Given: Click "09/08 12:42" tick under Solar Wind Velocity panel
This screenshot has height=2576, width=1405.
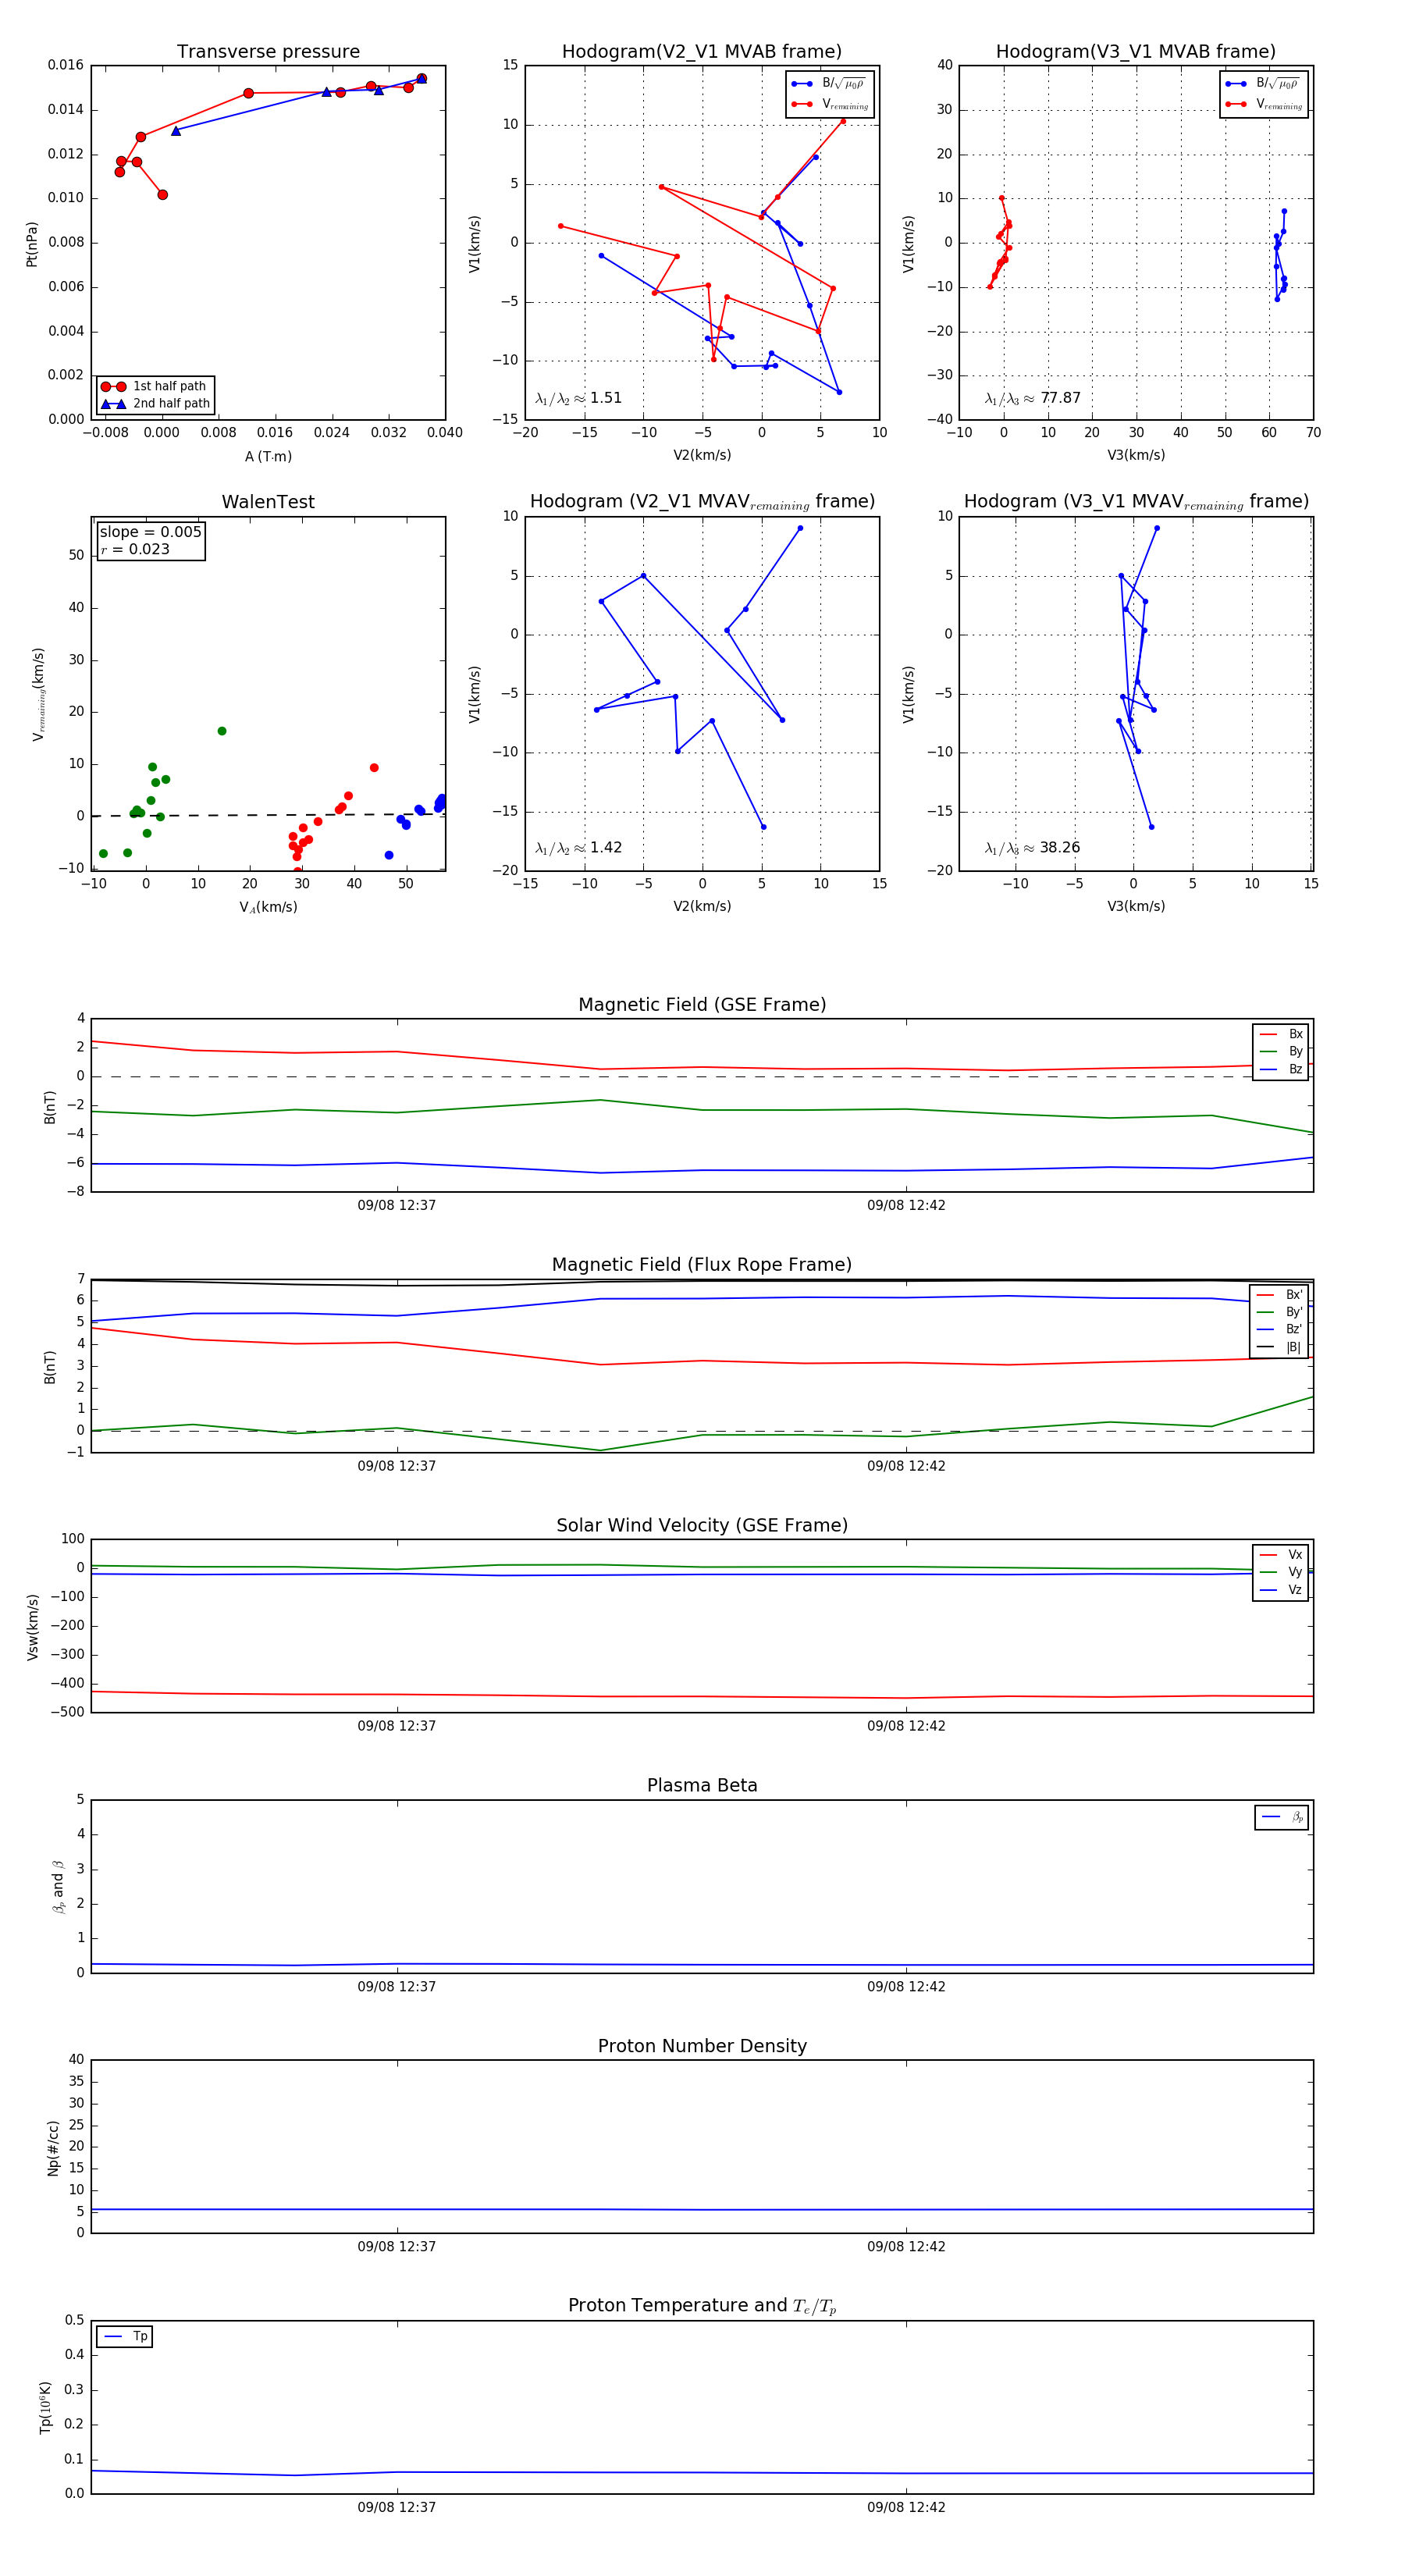Looking at the screenshot, I should [906, 1725].
